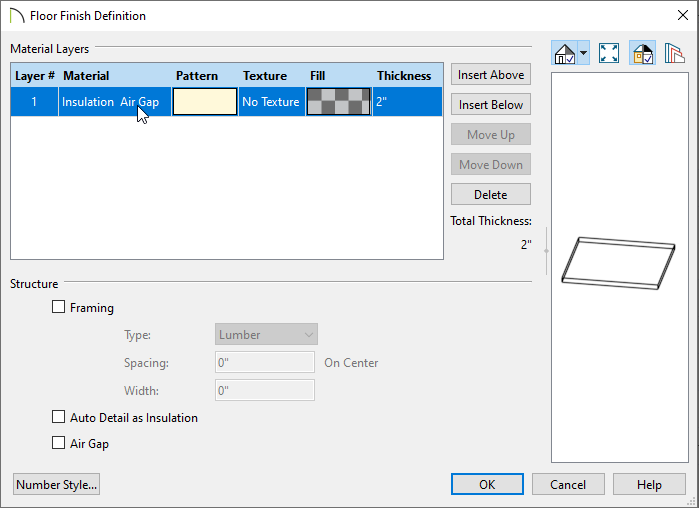Click the Thickness column header
The height and width of the screenshot is (508, 699).
404,76
